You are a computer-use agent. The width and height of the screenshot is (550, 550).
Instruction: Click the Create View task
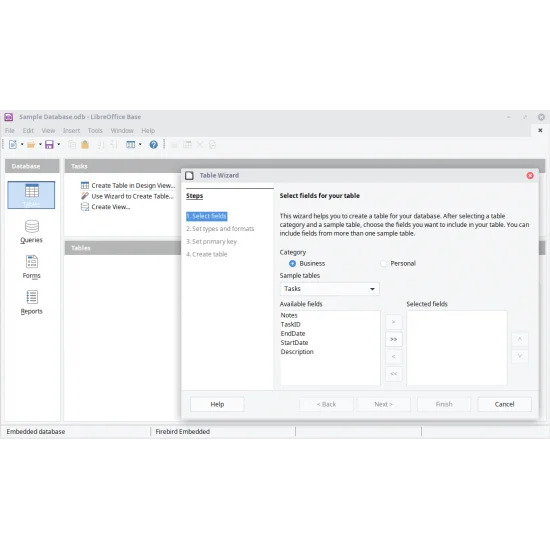[x=106, y=207]
